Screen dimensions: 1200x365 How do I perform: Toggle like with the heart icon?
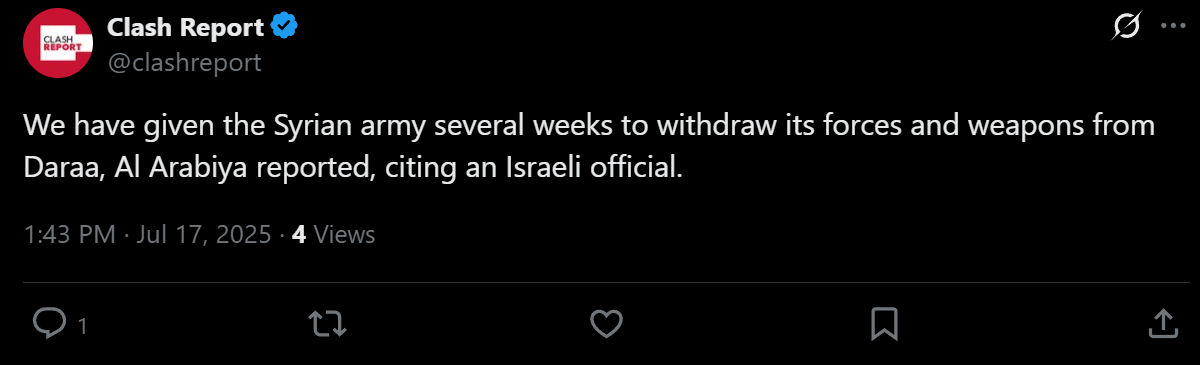606,323
